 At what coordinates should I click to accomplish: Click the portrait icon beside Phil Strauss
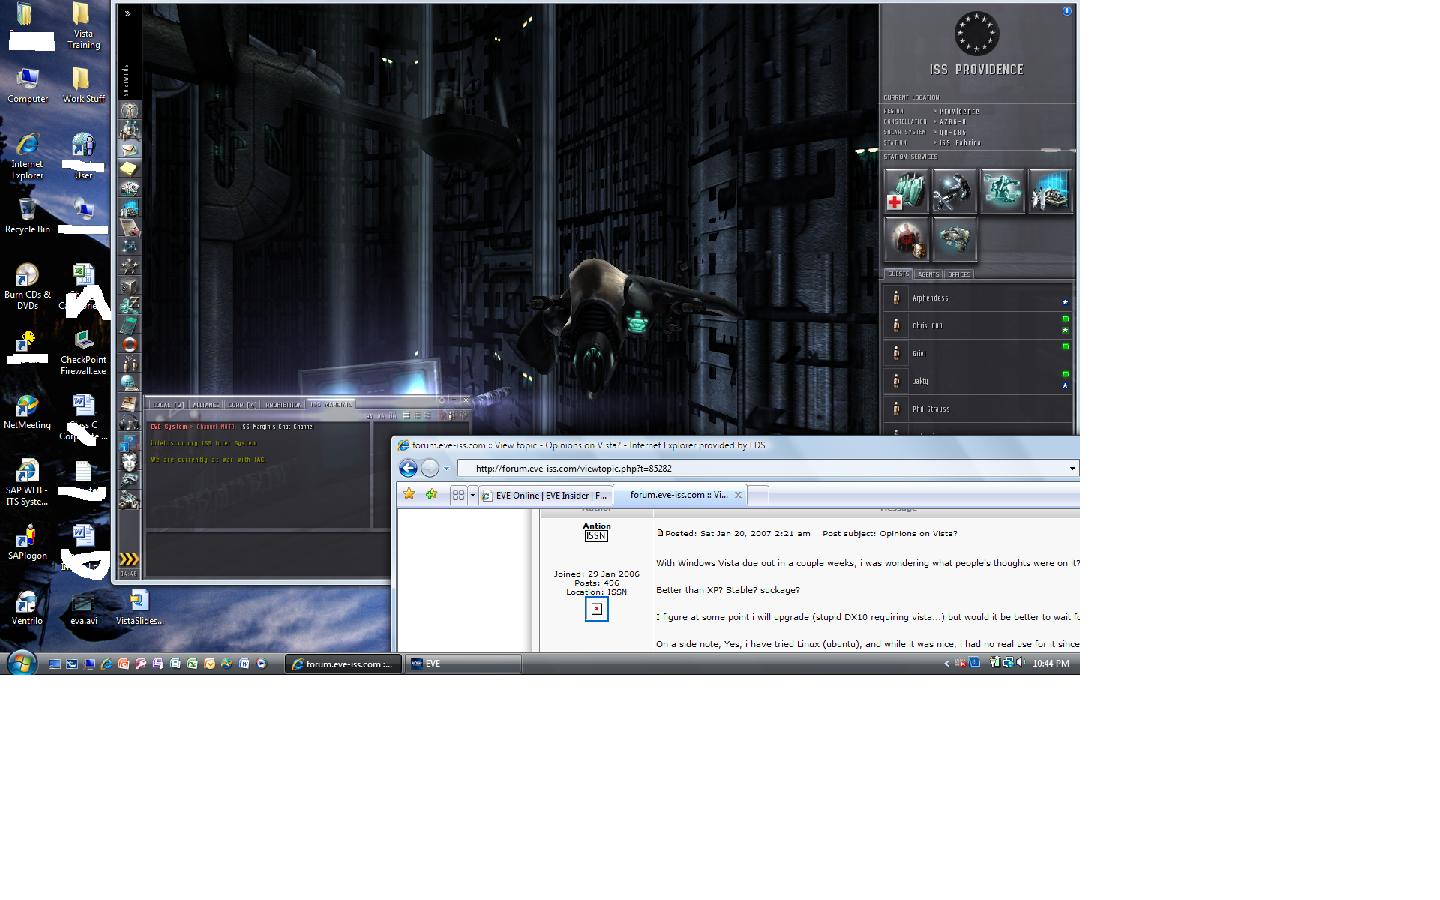click(x=896, y=409)
